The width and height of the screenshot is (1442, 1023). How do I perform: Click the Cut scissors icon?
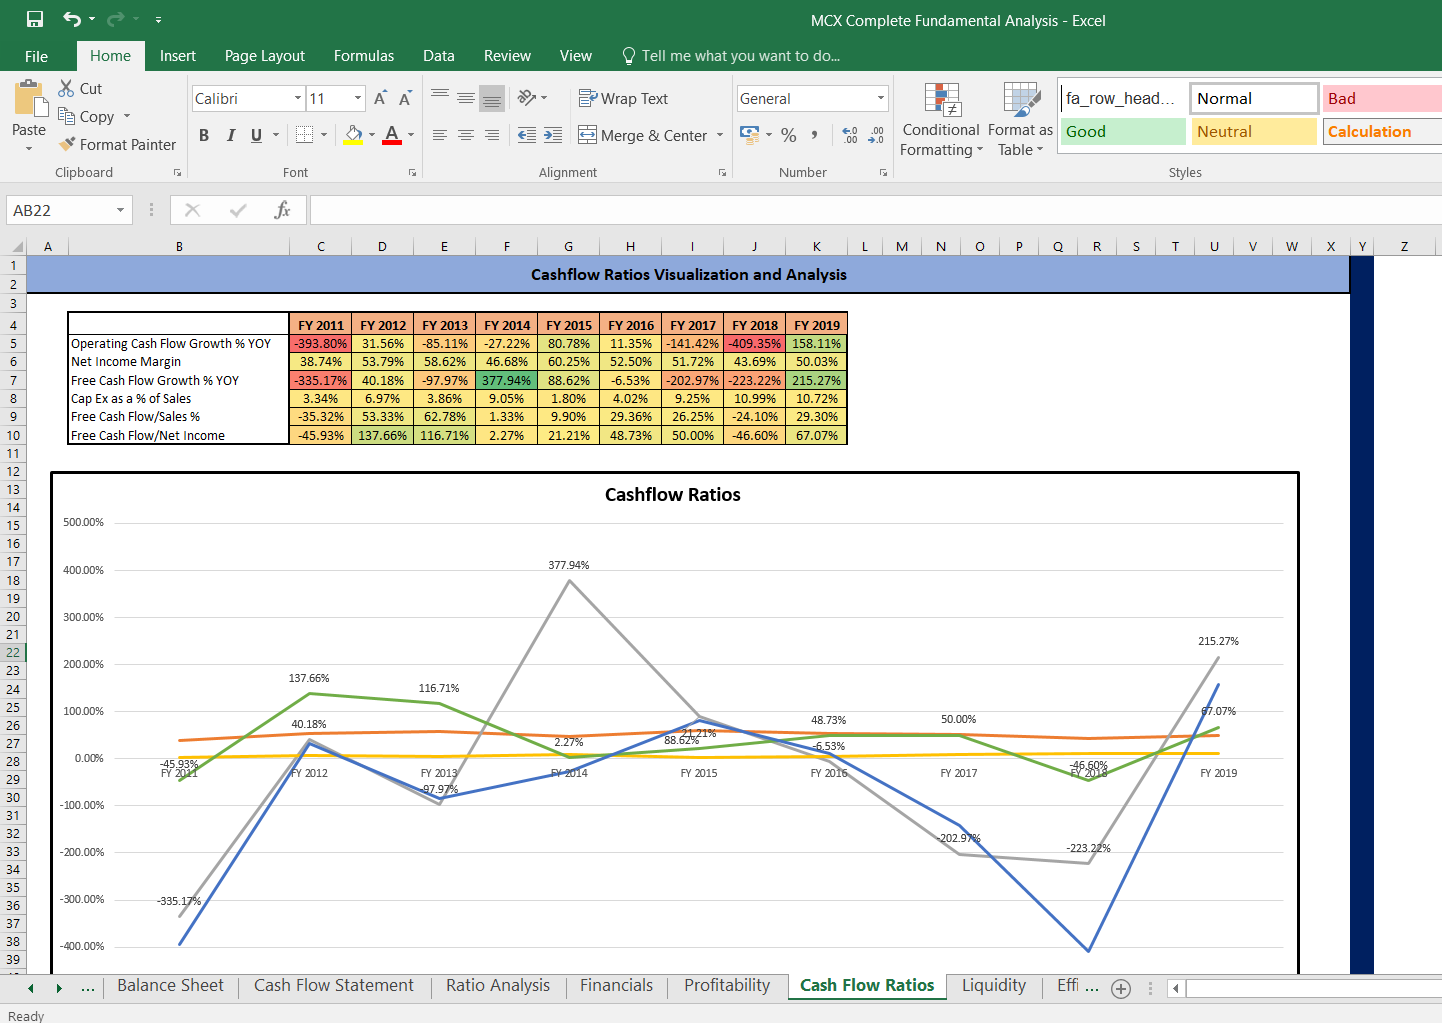point(66,88)
